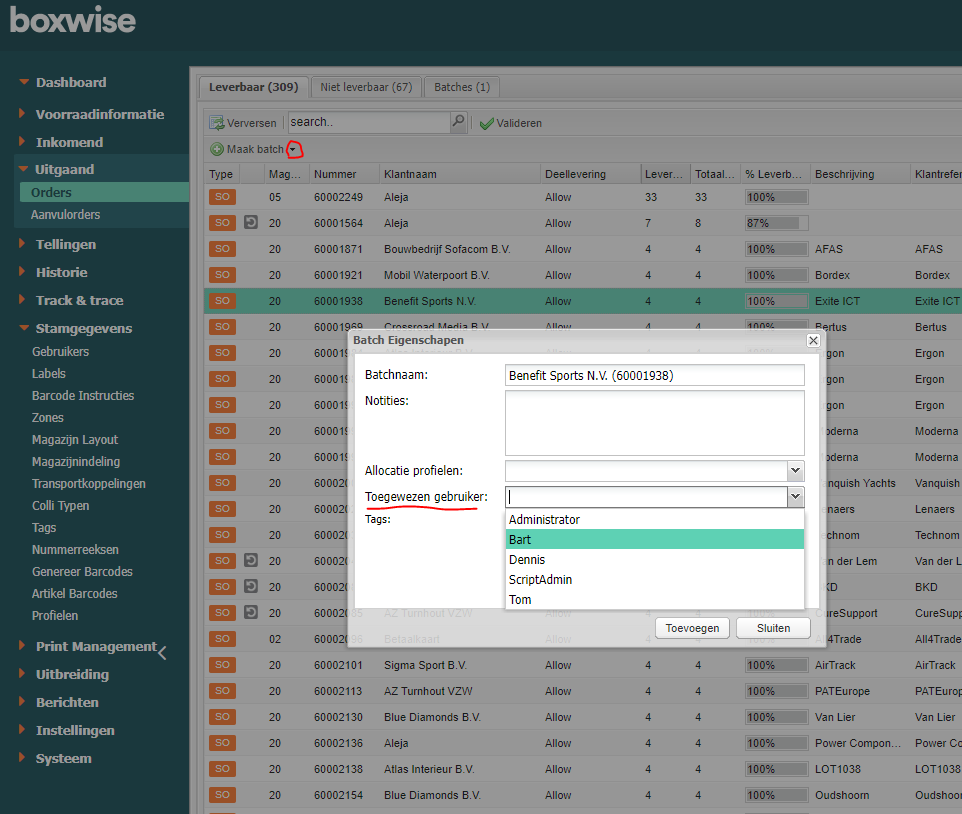Select Bart from the user list
The image size is (962, 814).
(x=654, y=540)
